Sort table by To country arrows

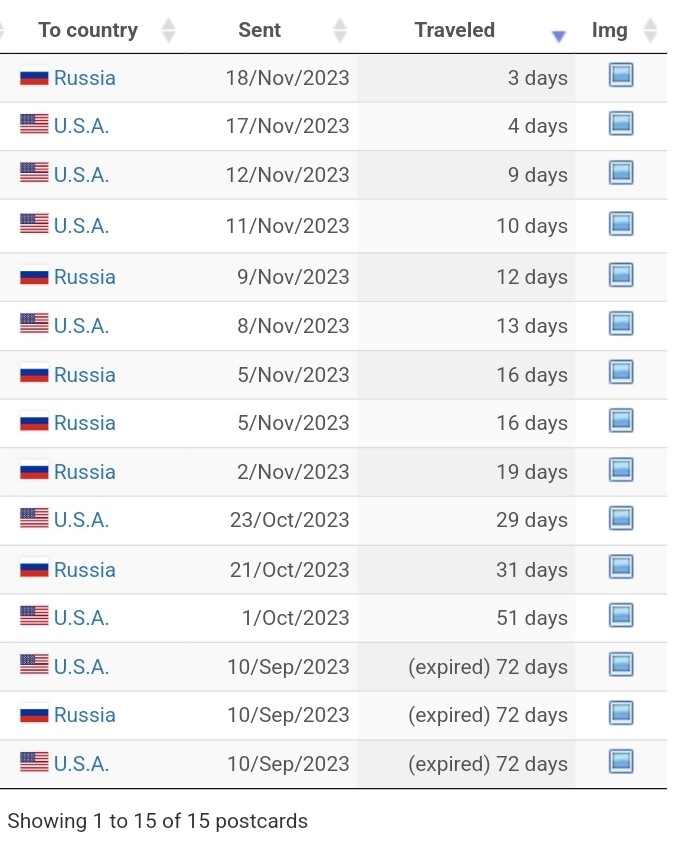click(169, 30)
